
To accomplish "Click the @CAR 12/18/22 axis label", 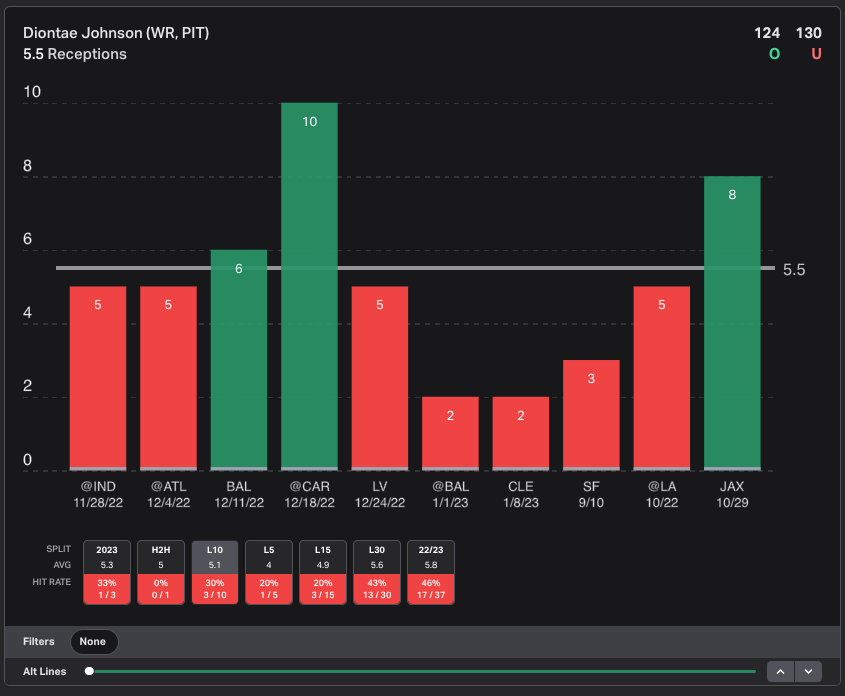I will pyautogui.click(x=309, y=495).
